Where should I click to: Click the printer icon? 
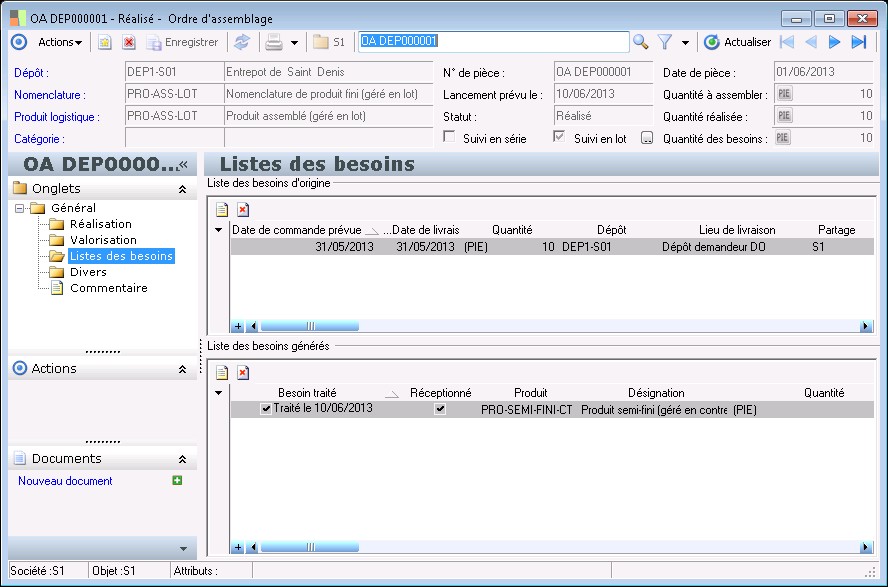click(273, 42)
